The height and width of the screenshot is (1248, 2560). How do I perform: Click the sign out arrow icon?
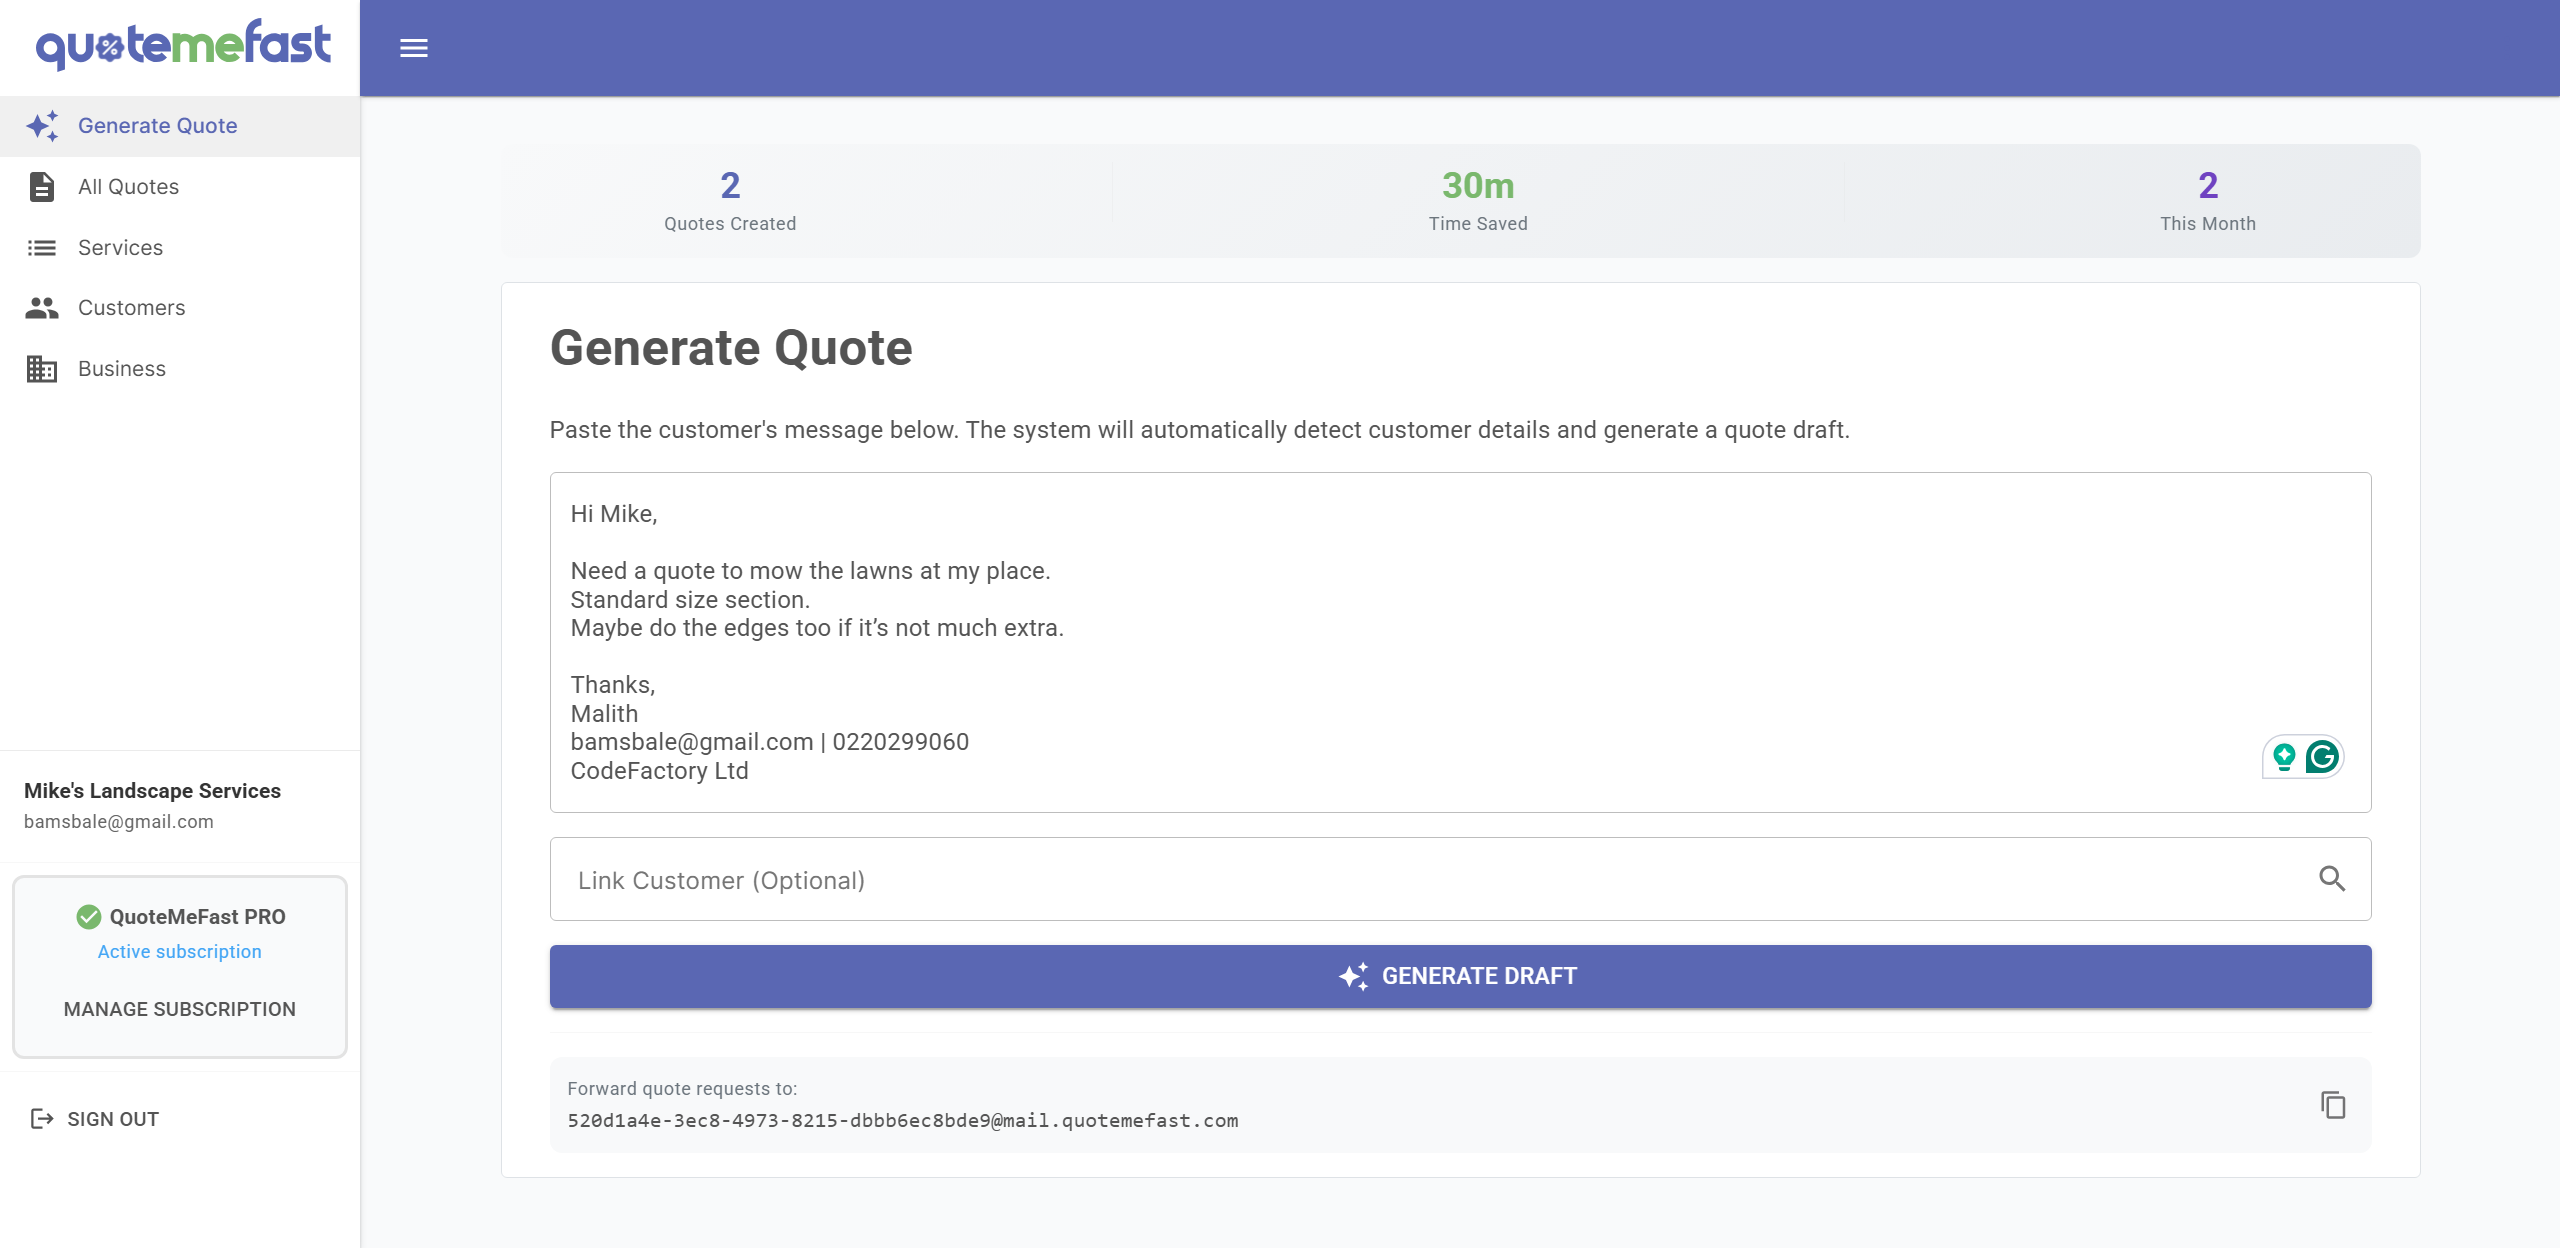point(42,1119)
